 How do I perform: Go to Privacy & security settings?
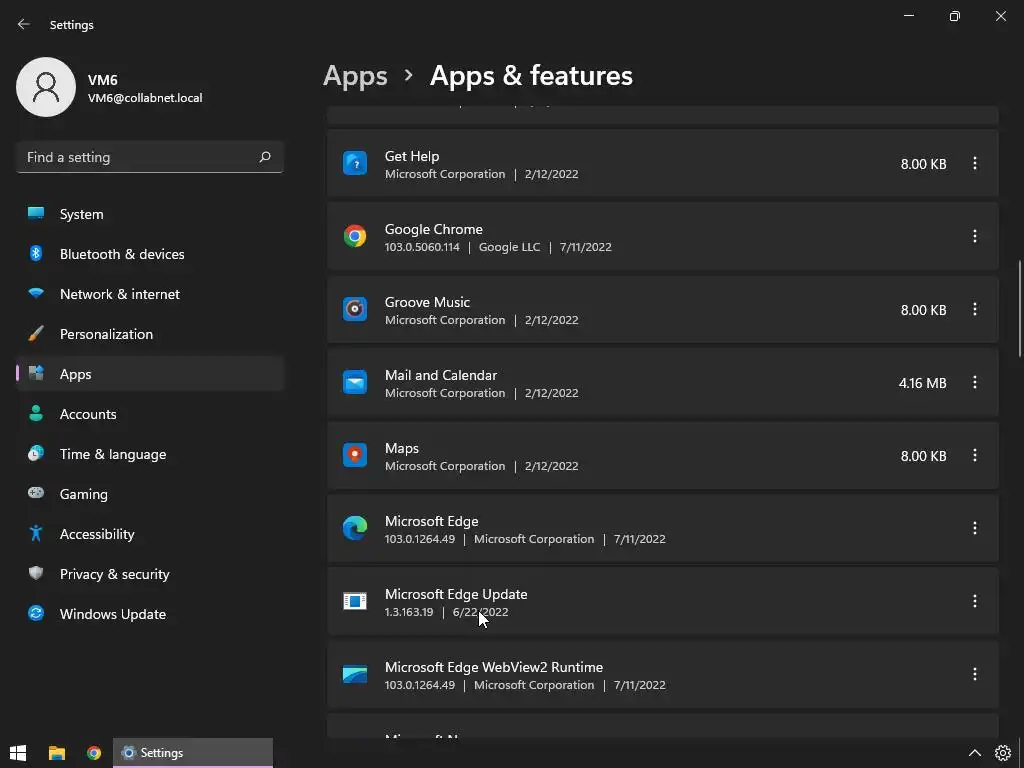[114, 574]
